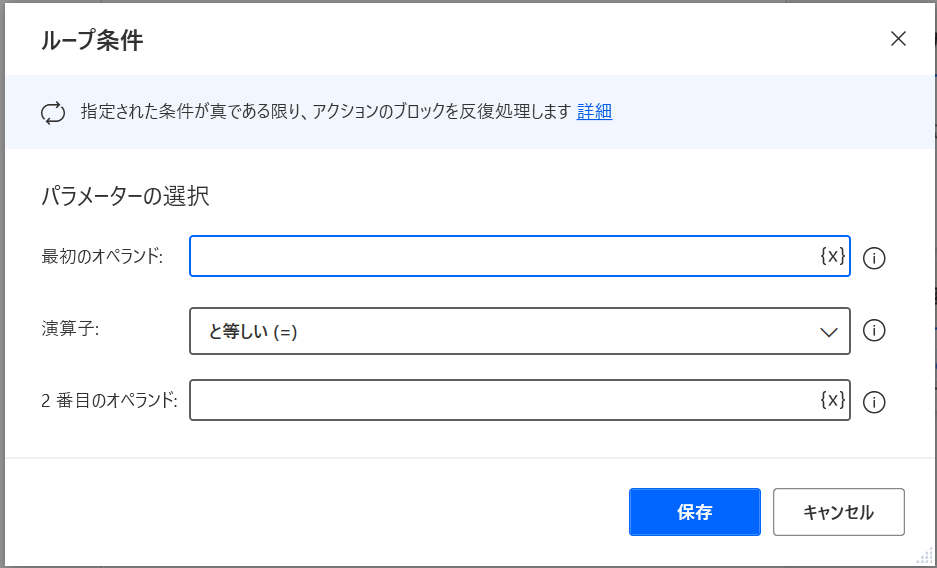This screenshot has height=568, width=937.
Task: Click the 演算子 label
Action: 71,329
